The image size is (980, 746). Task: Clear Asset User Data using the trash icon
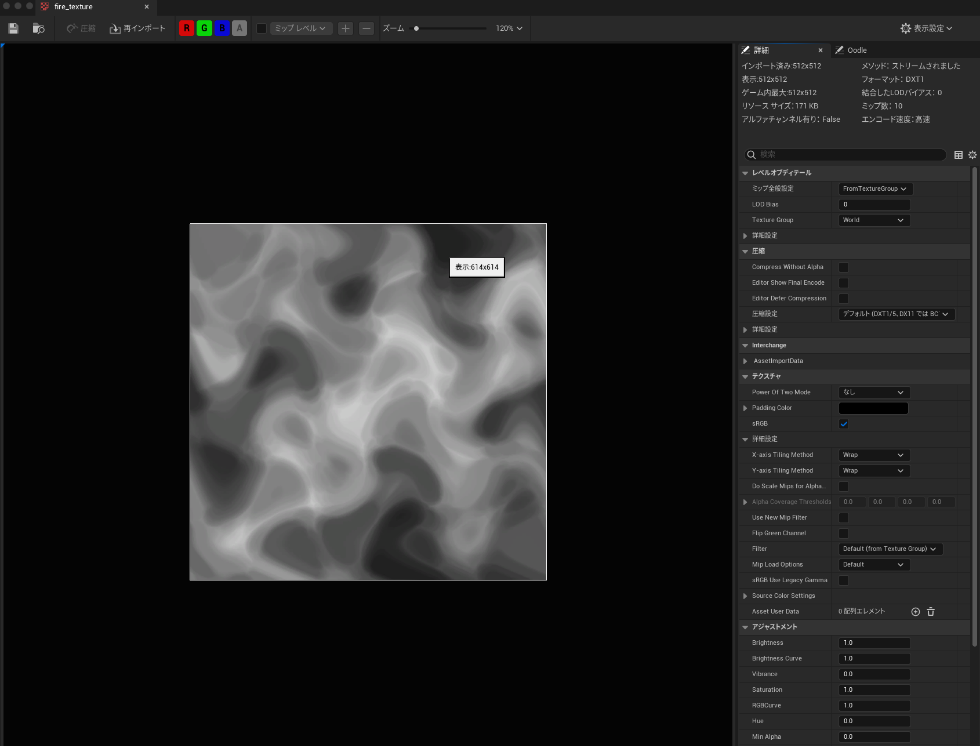[931, 611]
